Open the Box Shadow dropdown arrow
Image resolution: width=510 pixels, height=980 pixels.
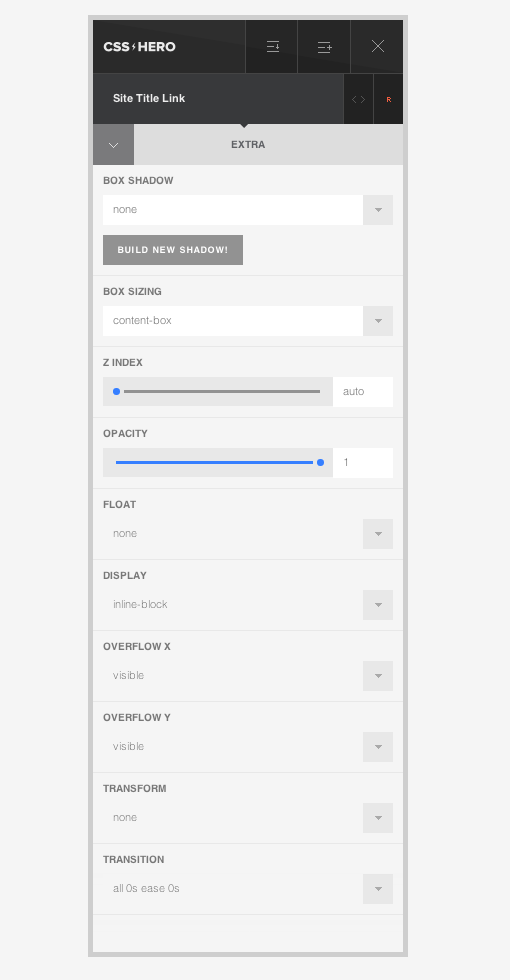coord(378,210)
